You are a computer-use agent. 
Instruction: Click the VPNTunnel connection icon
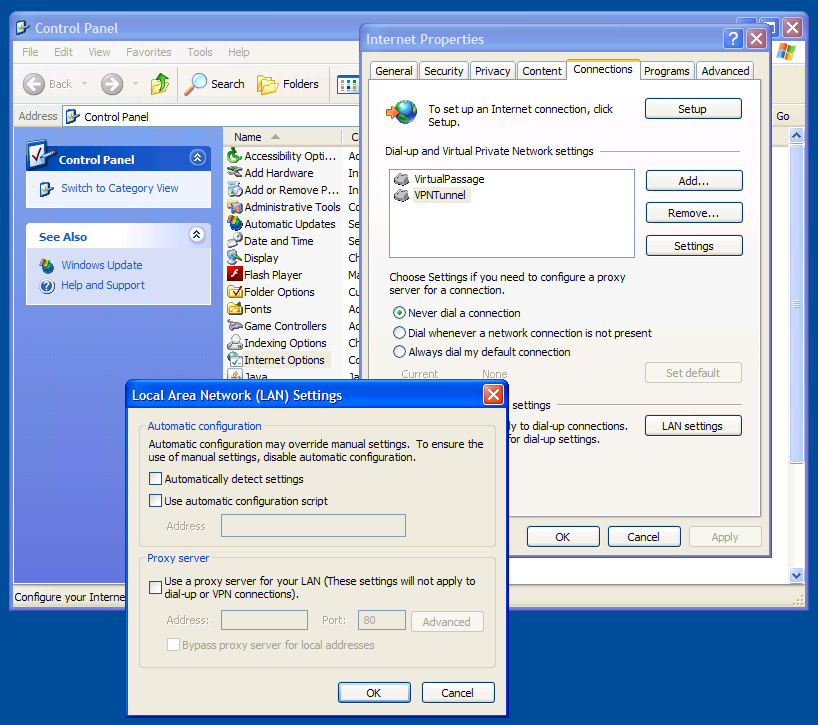point(401,196)
